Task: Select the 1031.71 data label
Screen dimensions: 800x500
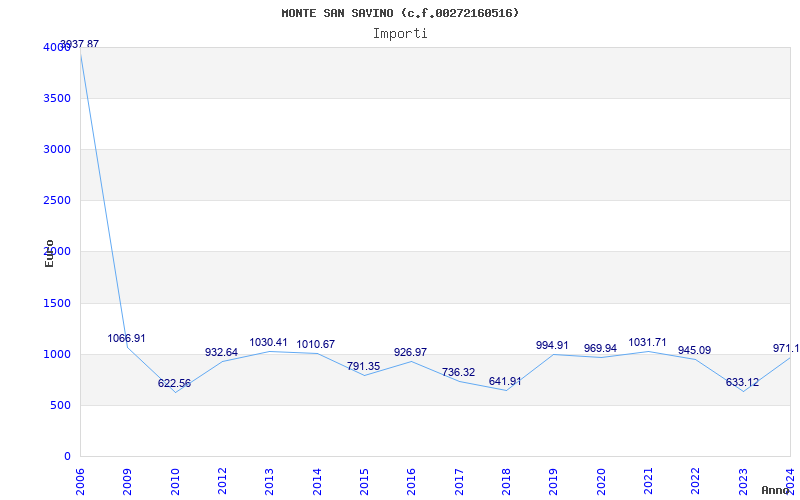Action: point(647,342)
